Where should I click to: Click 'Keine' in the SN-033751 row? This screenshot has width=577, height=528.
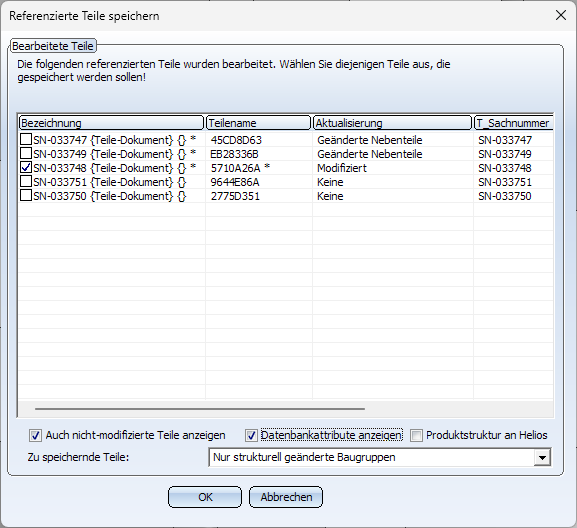click(330, 182)
